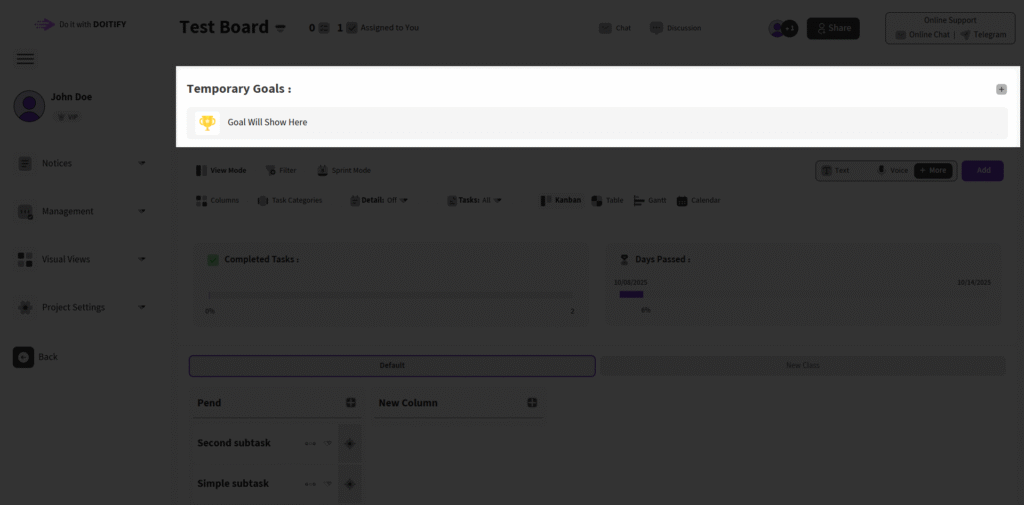Toggle the Assigned to You checkbox
Screen dimensions: 1024x505
pyautogui.click(x=351, y=28)
